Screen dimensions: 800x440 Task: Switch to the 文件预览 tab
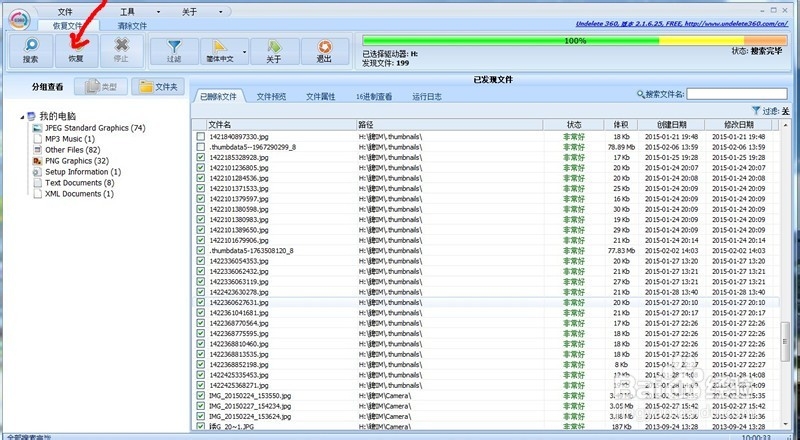coord(271,96)
